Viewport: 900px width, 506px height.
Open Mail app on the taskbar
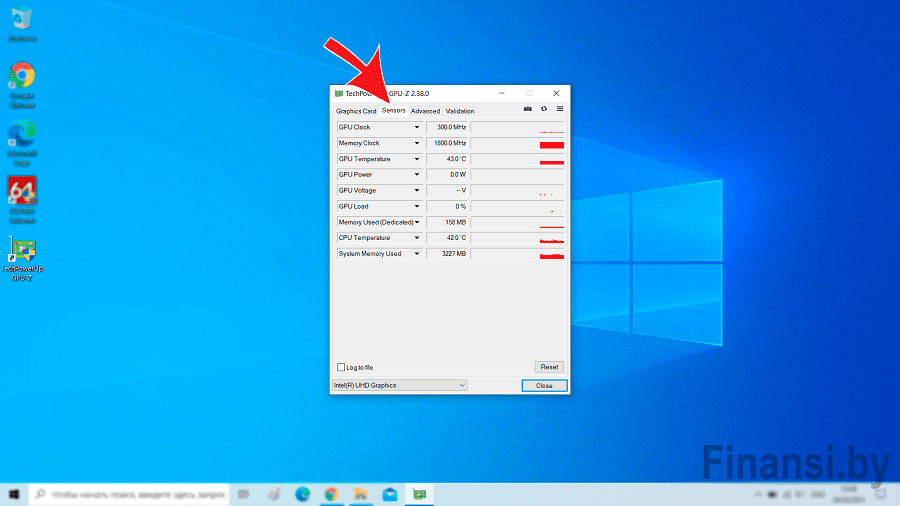(390, 494)
